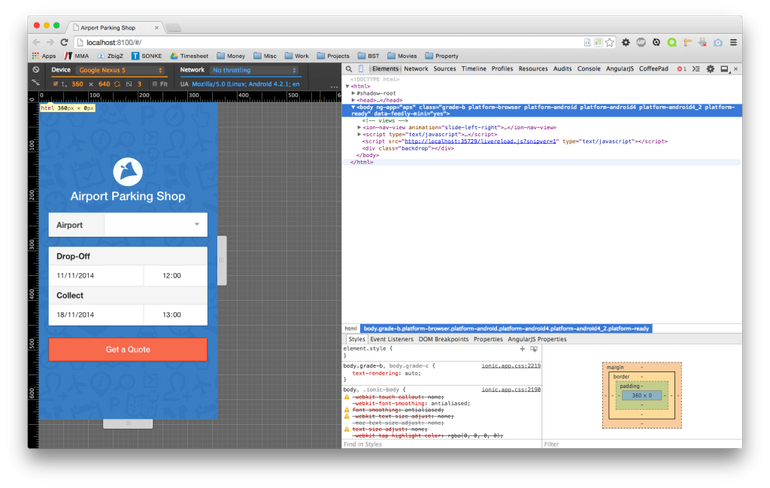Image resolution: width=770 pixels, height=488 pixels.
Task: Switch to the Sources panel tab
Action: (444, 69)
